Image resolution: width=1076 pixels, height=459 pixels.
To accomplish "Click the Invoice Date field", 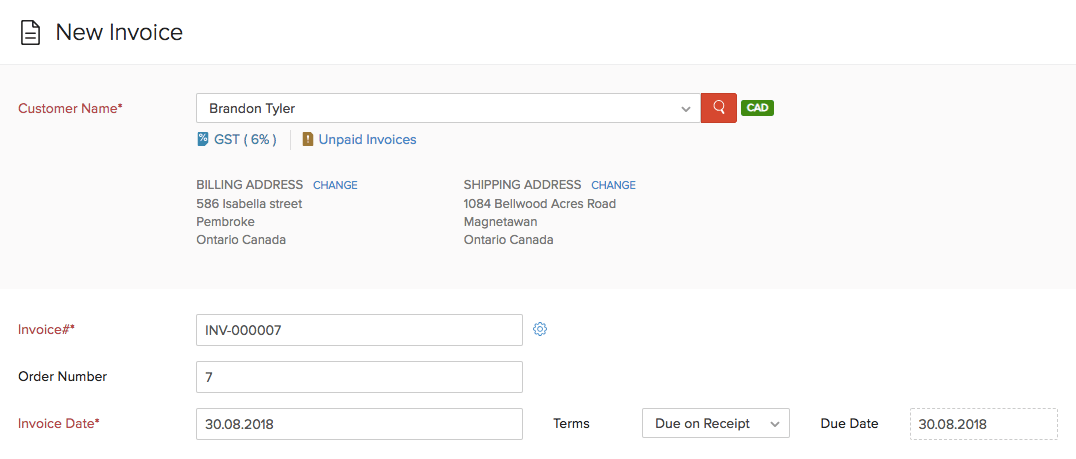I will tap(360, 424).
